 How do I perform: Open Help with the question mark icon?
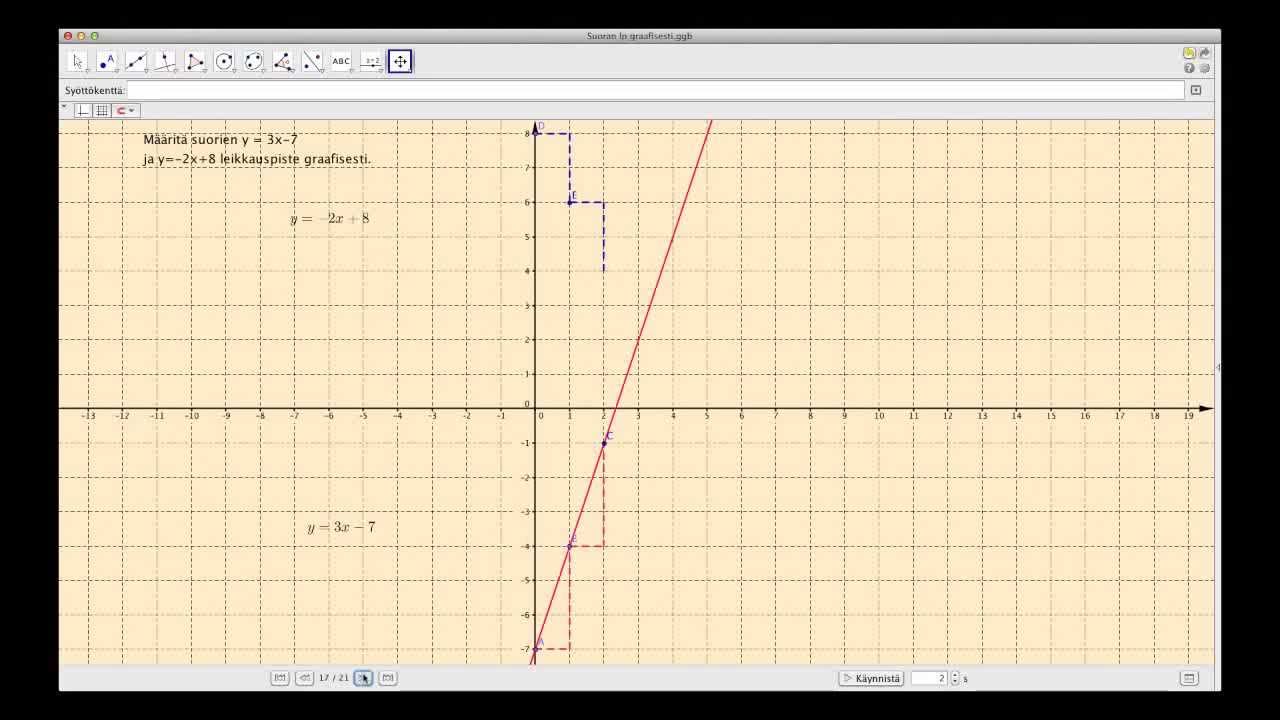1189,68
